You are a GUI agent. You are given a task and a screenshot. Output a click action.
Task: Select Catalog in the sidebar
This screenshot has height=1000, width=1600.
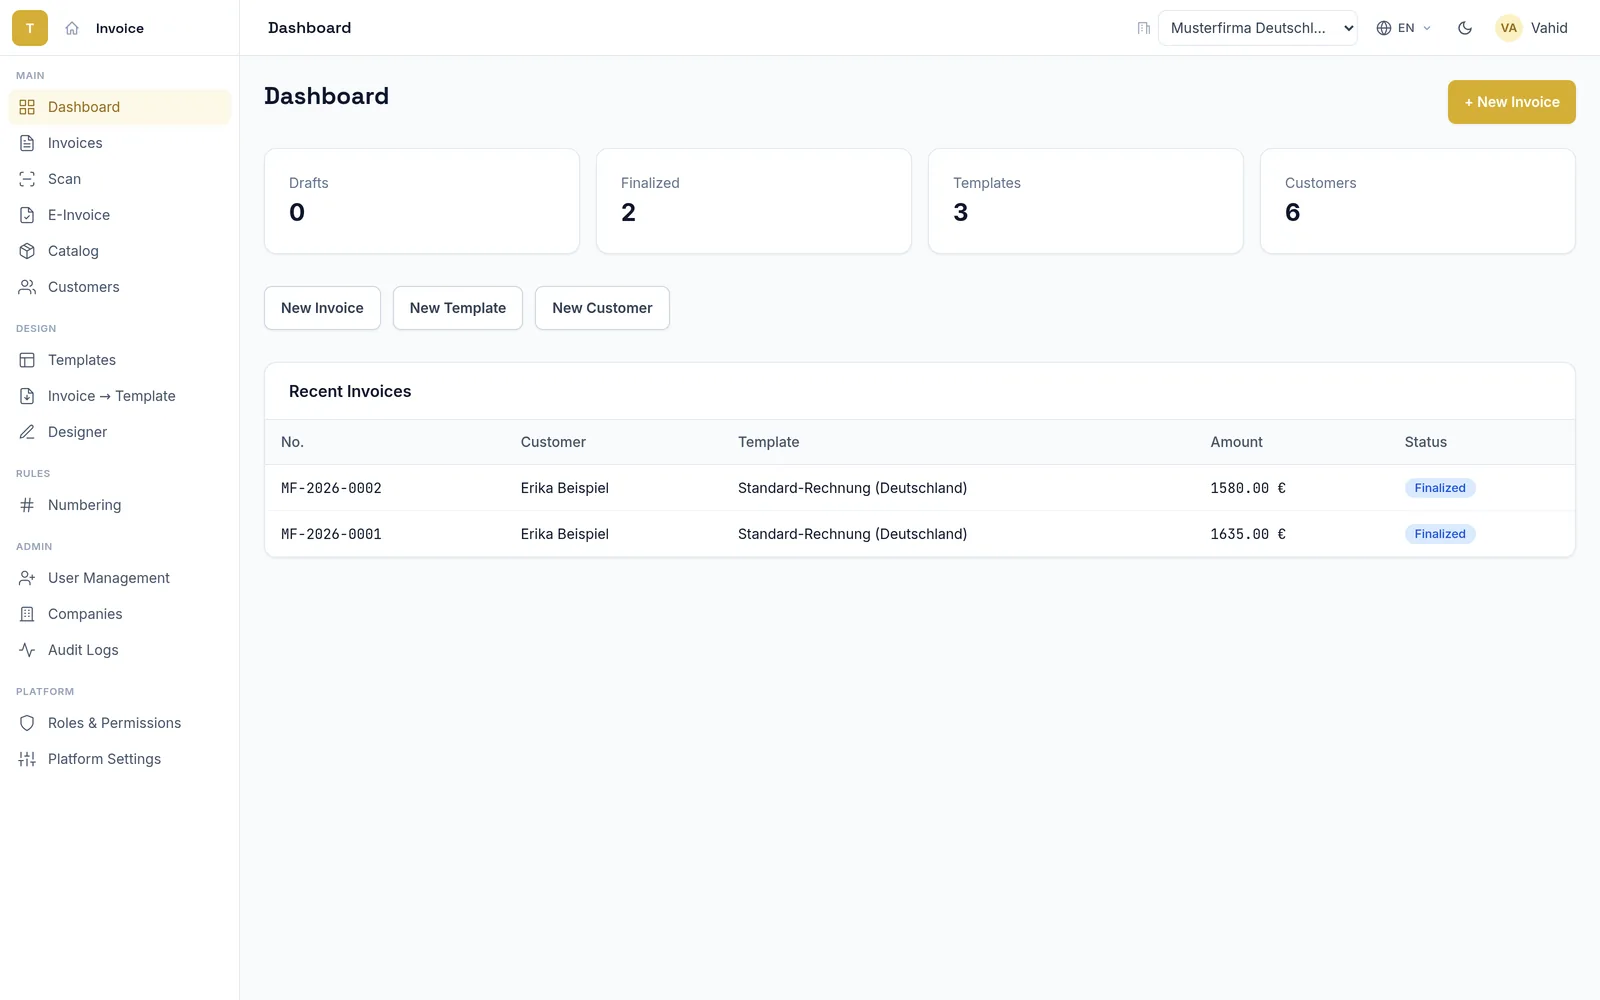[x=120, y=251]
